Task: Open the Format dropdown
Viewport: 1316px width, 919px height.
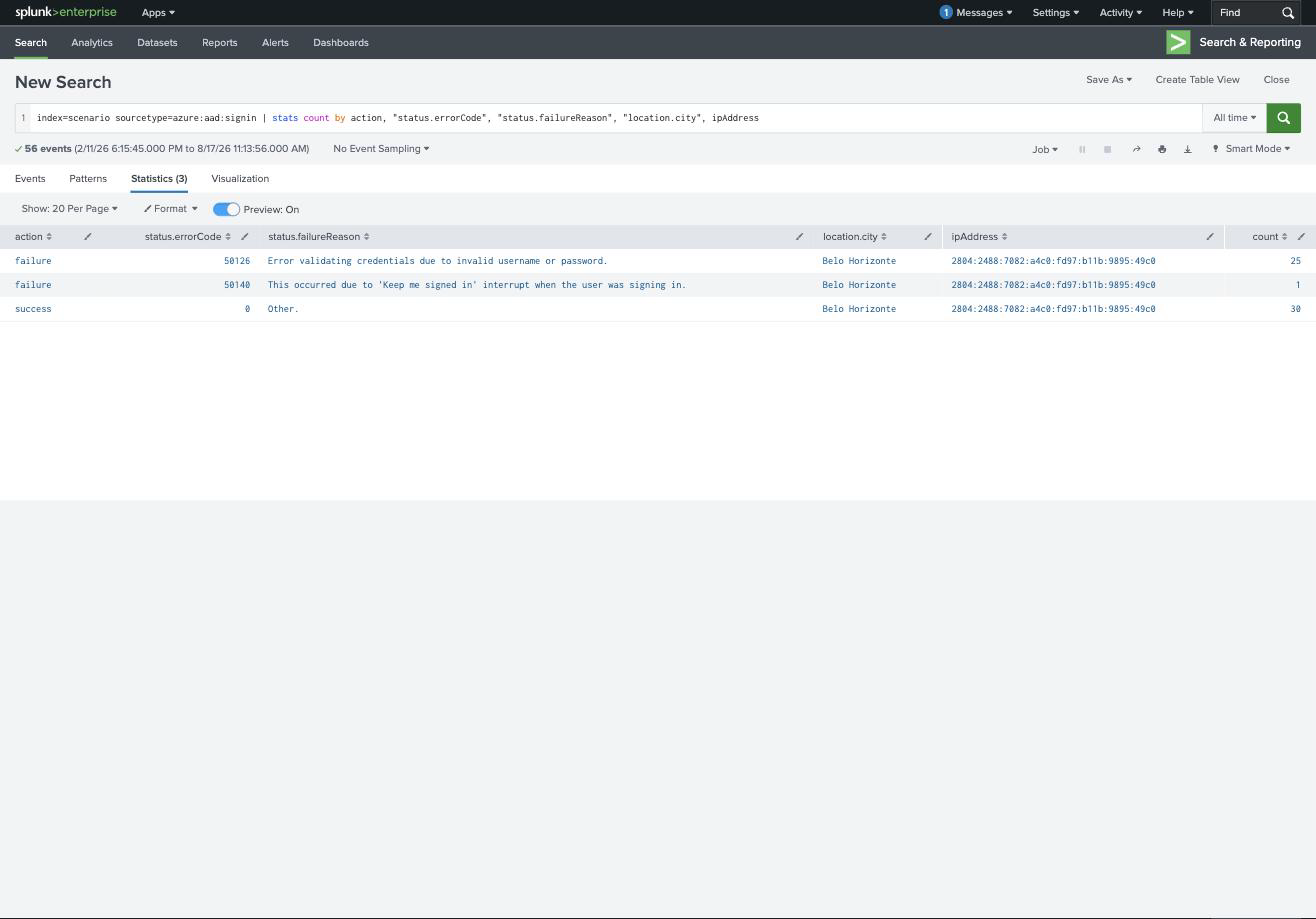Action: coord(170,209)
